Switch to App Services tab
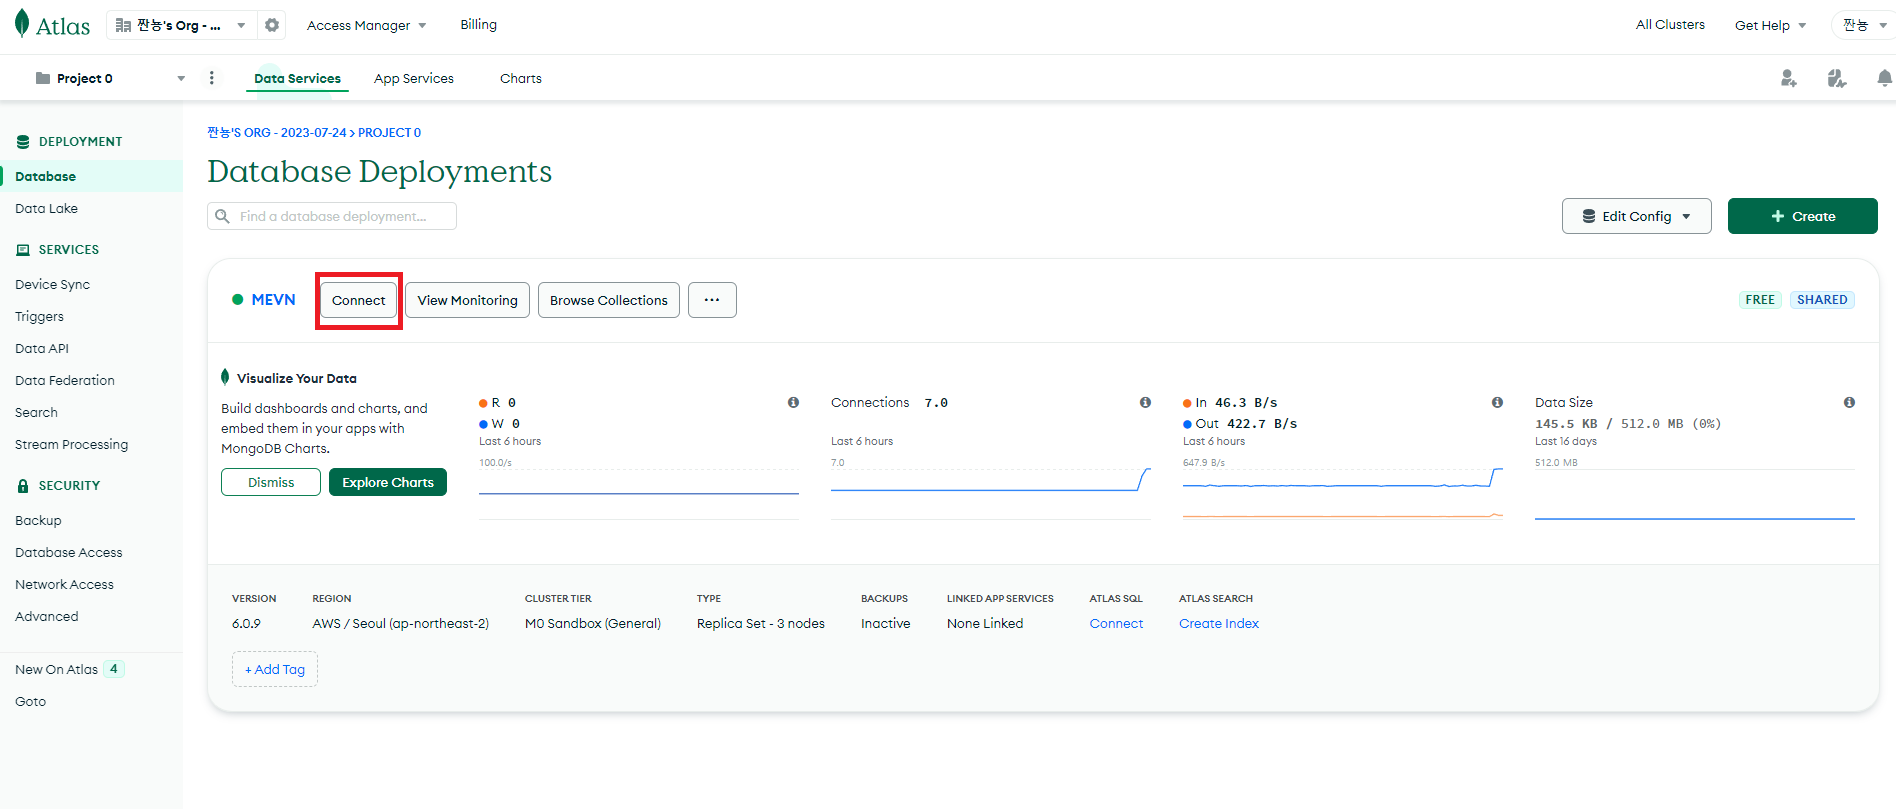Screen dimensions: 1896x809 pyautogui.click(x=414, y=78)
